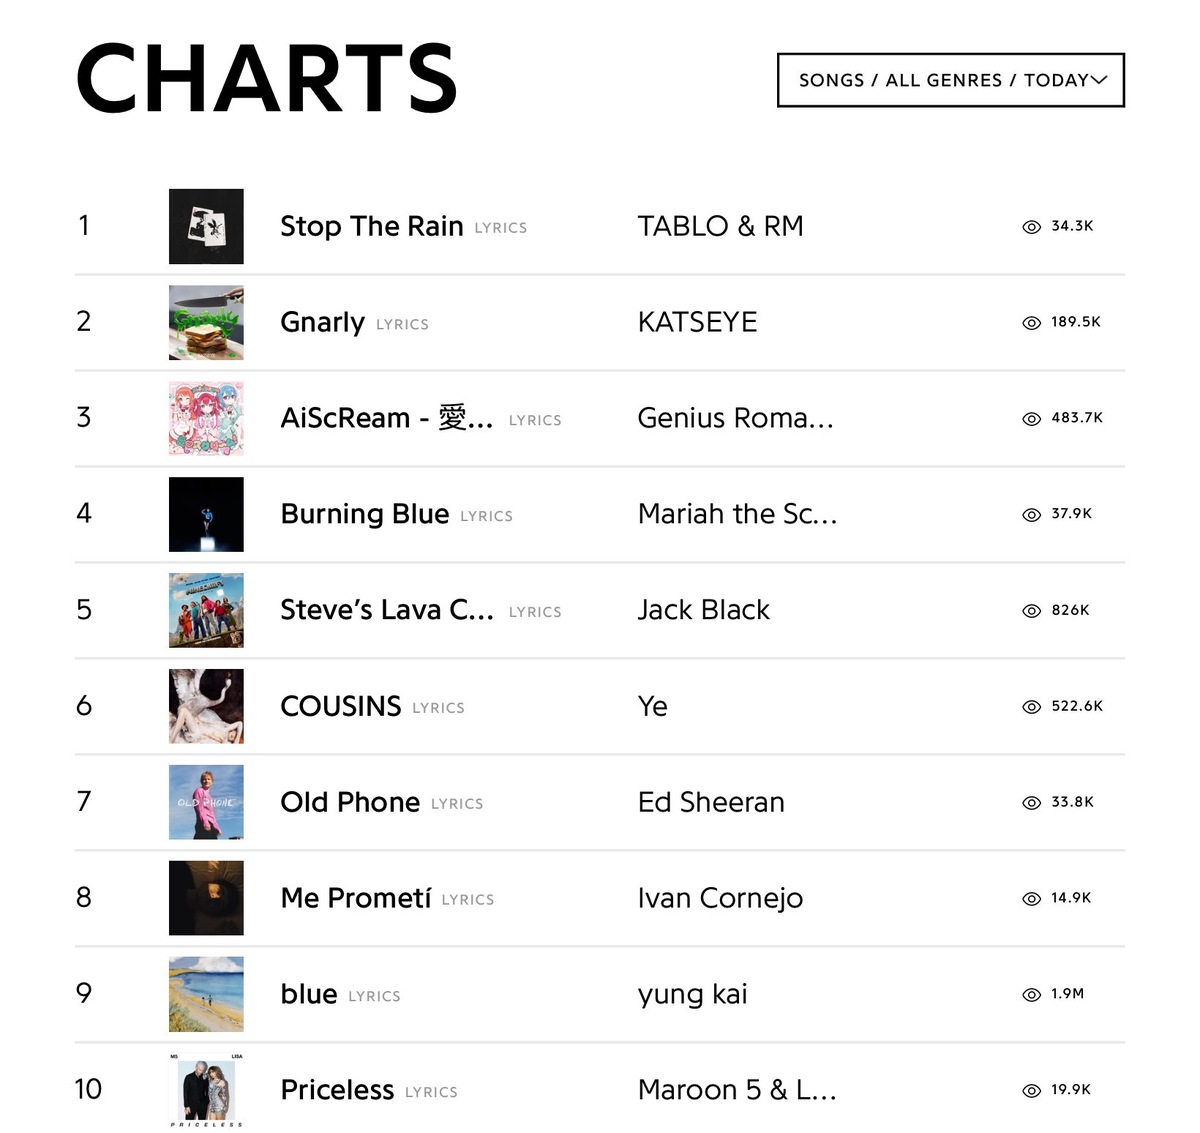Click the chevron arrow in chart filter

tap(1099, 80)
